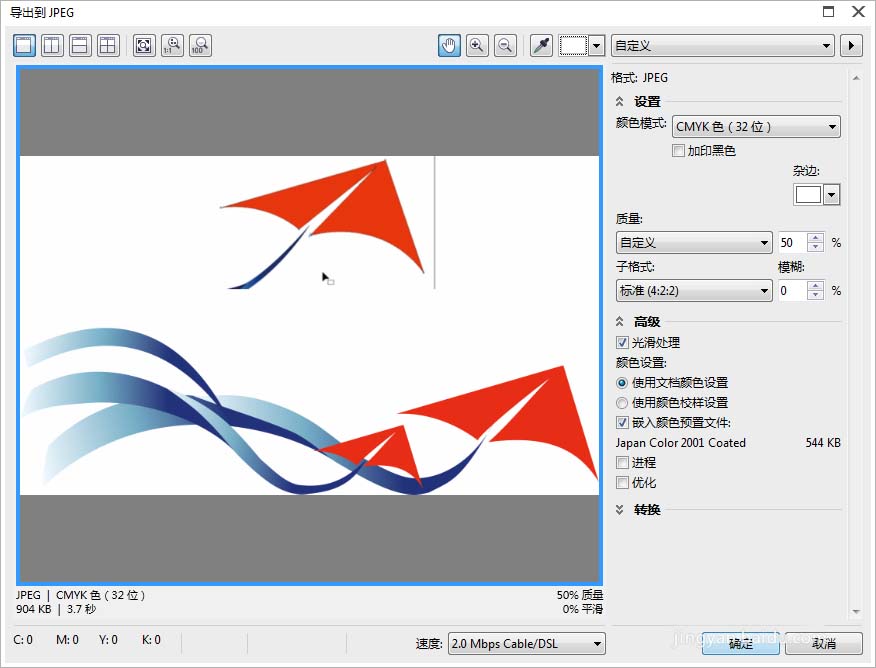Click the quality stepper down arrow

click(816, 247)
